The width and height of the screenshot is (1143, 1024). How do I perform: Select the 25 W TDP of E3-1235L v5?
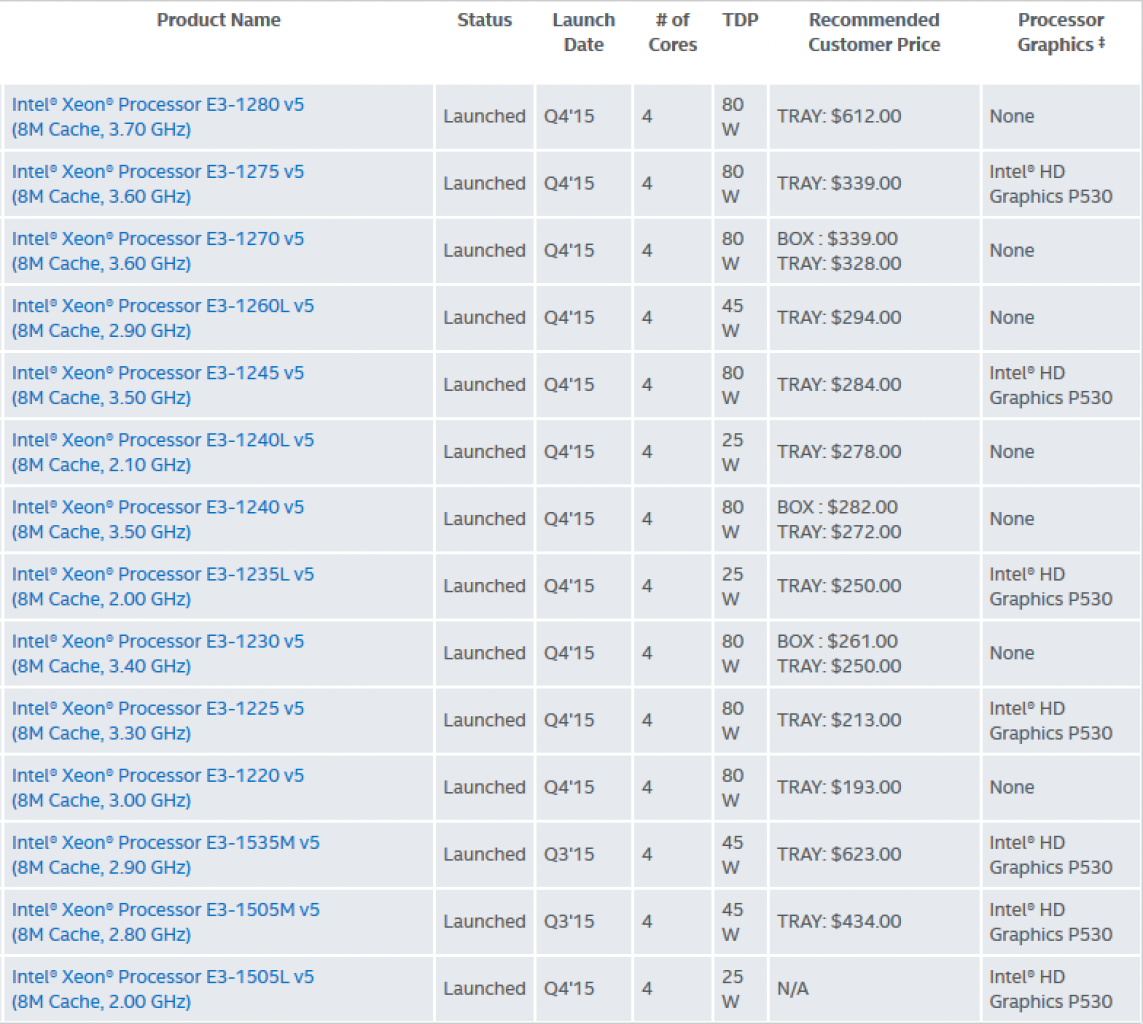(x=733, y=586)
